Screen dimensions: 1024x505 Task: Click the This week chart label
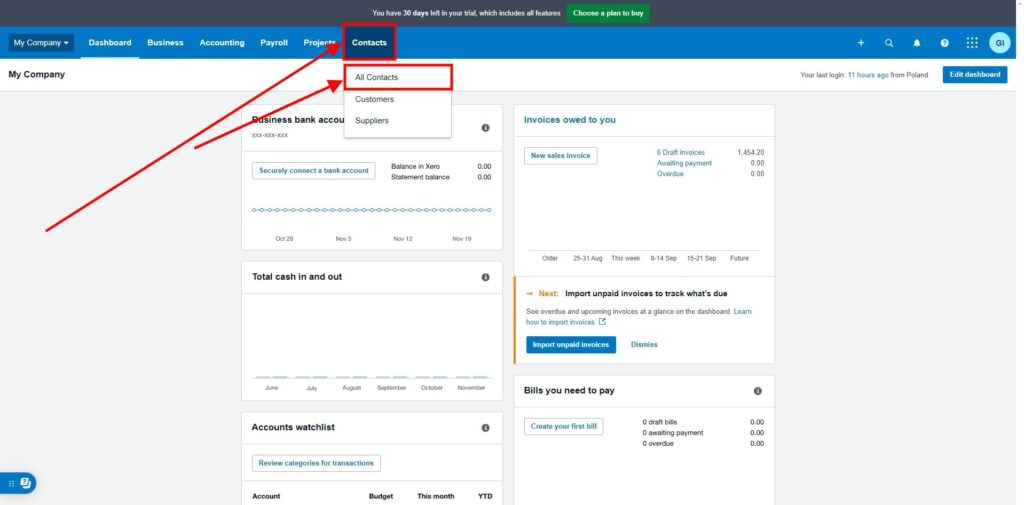click(x=626, y=259)
